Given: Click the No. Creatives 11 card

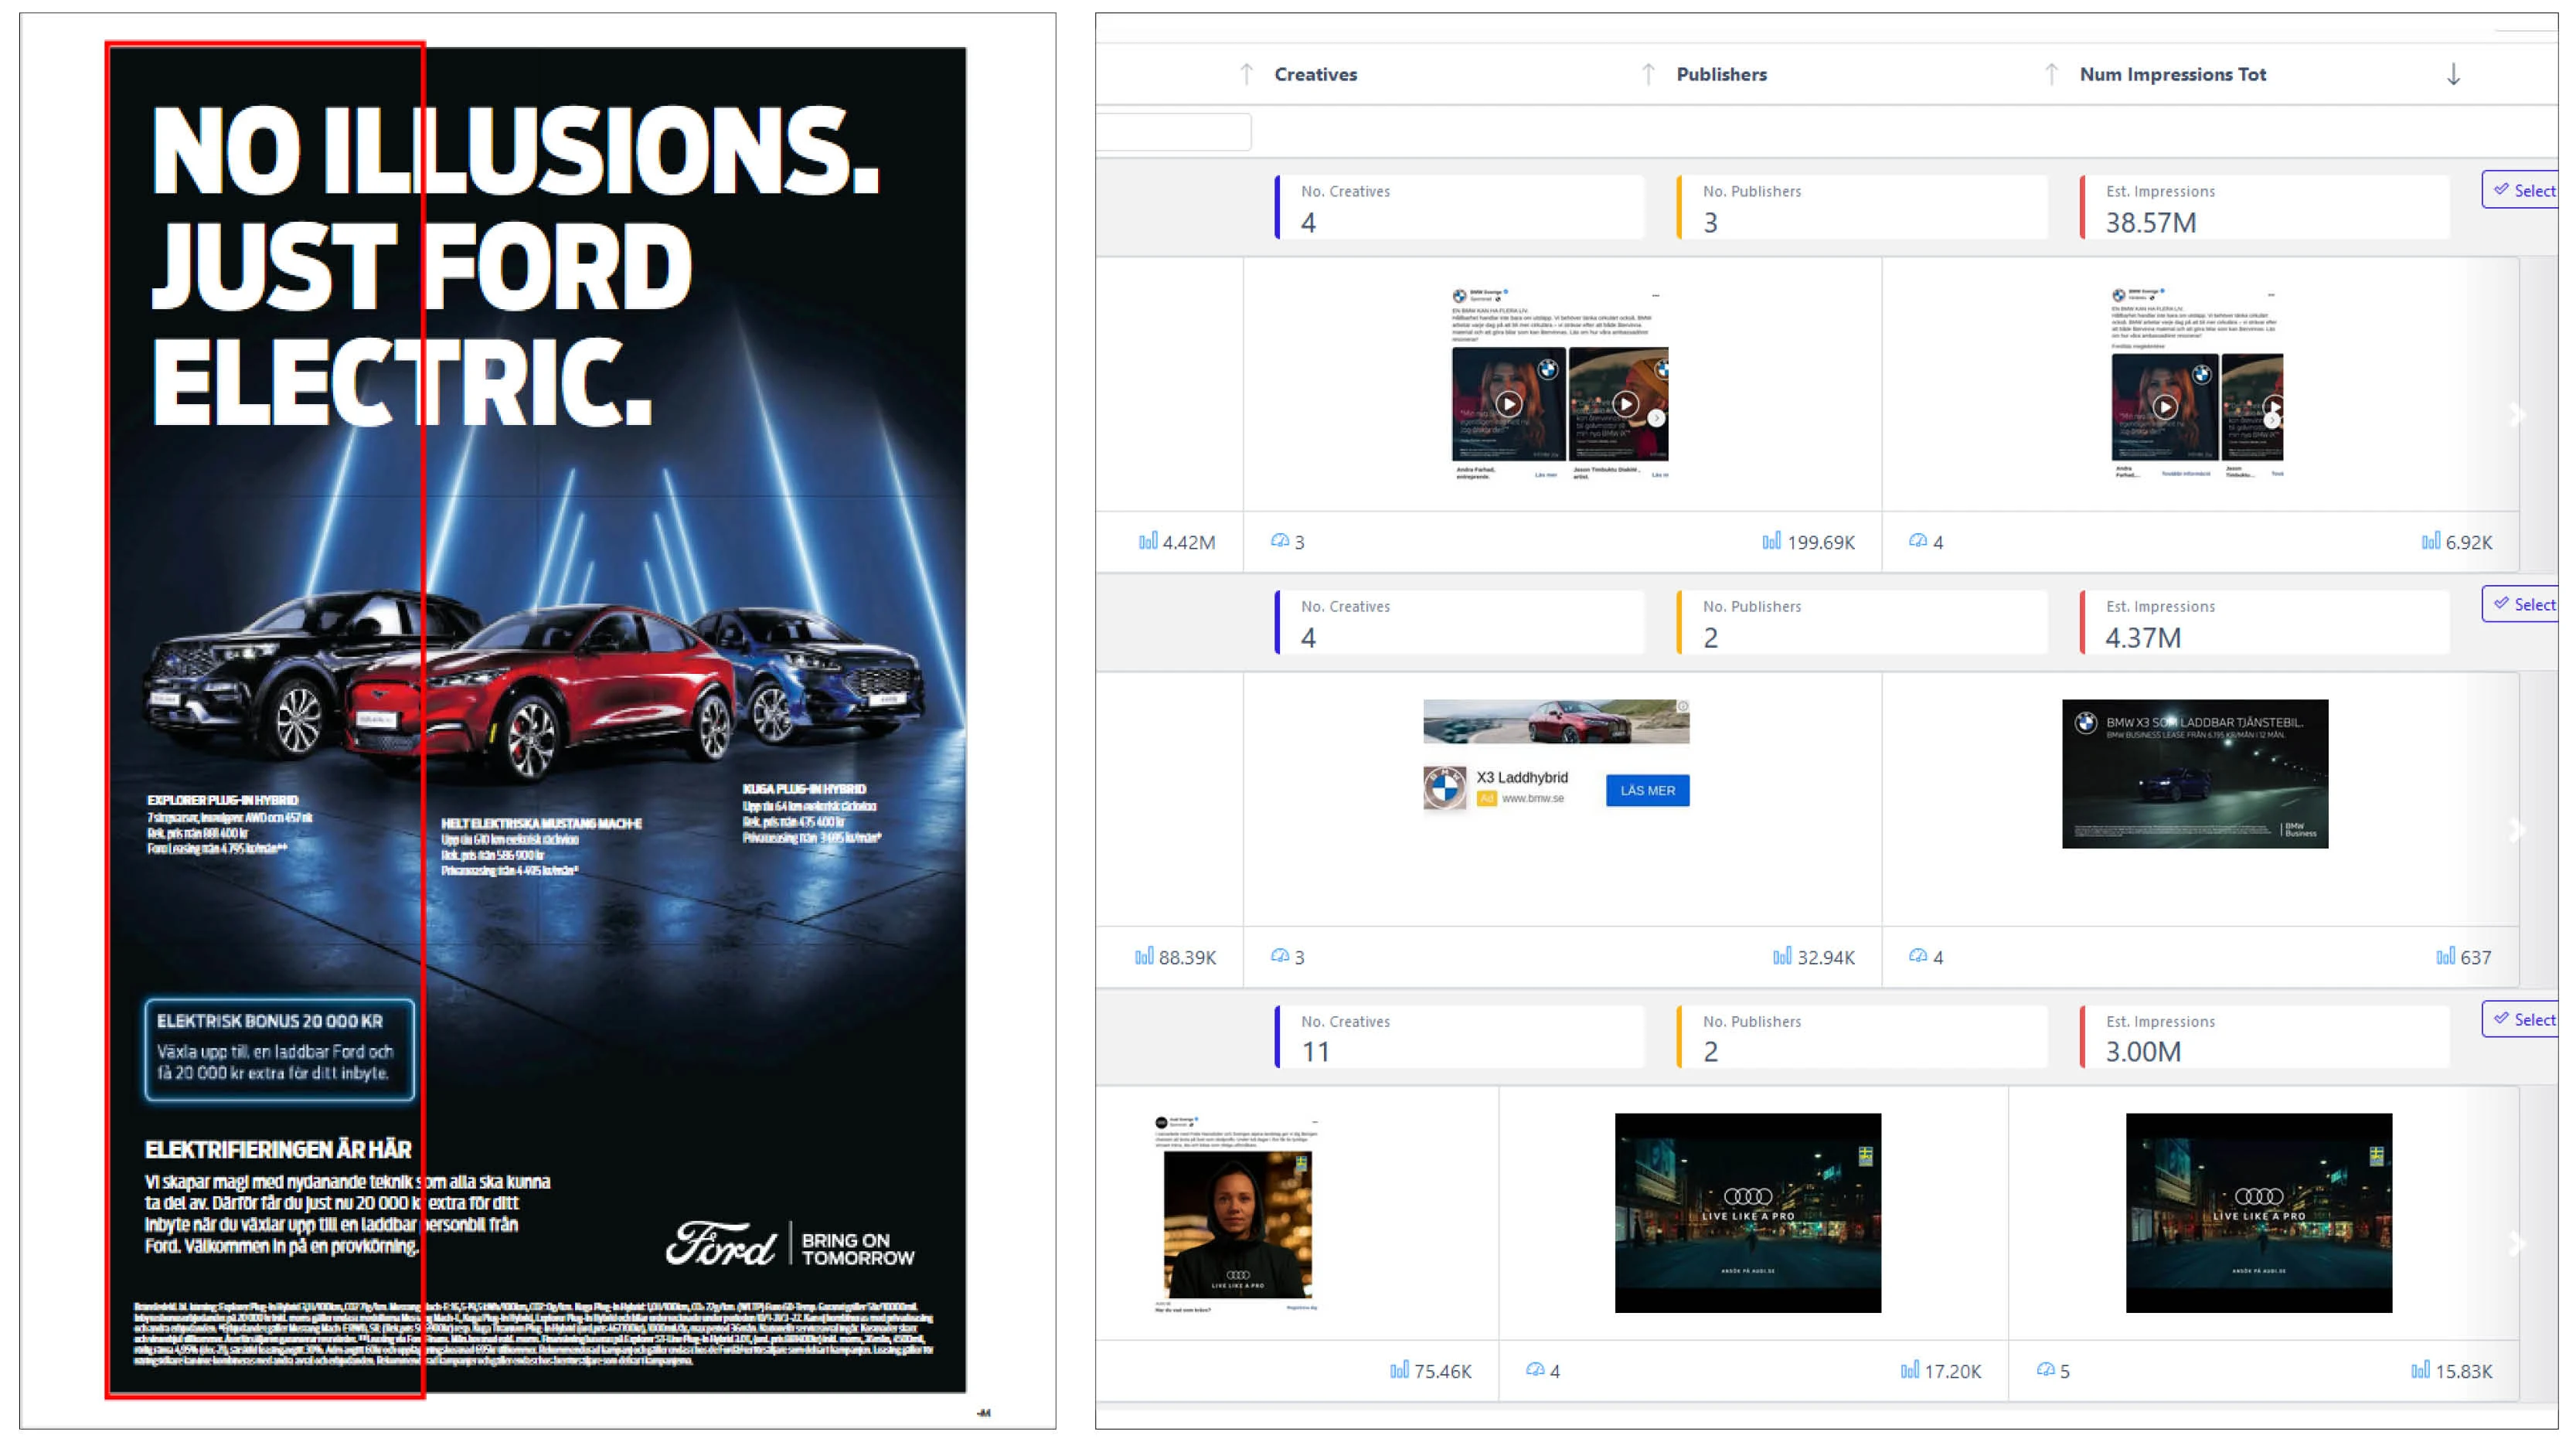Looking at the screenshot, I should tap(1459, 1036).
